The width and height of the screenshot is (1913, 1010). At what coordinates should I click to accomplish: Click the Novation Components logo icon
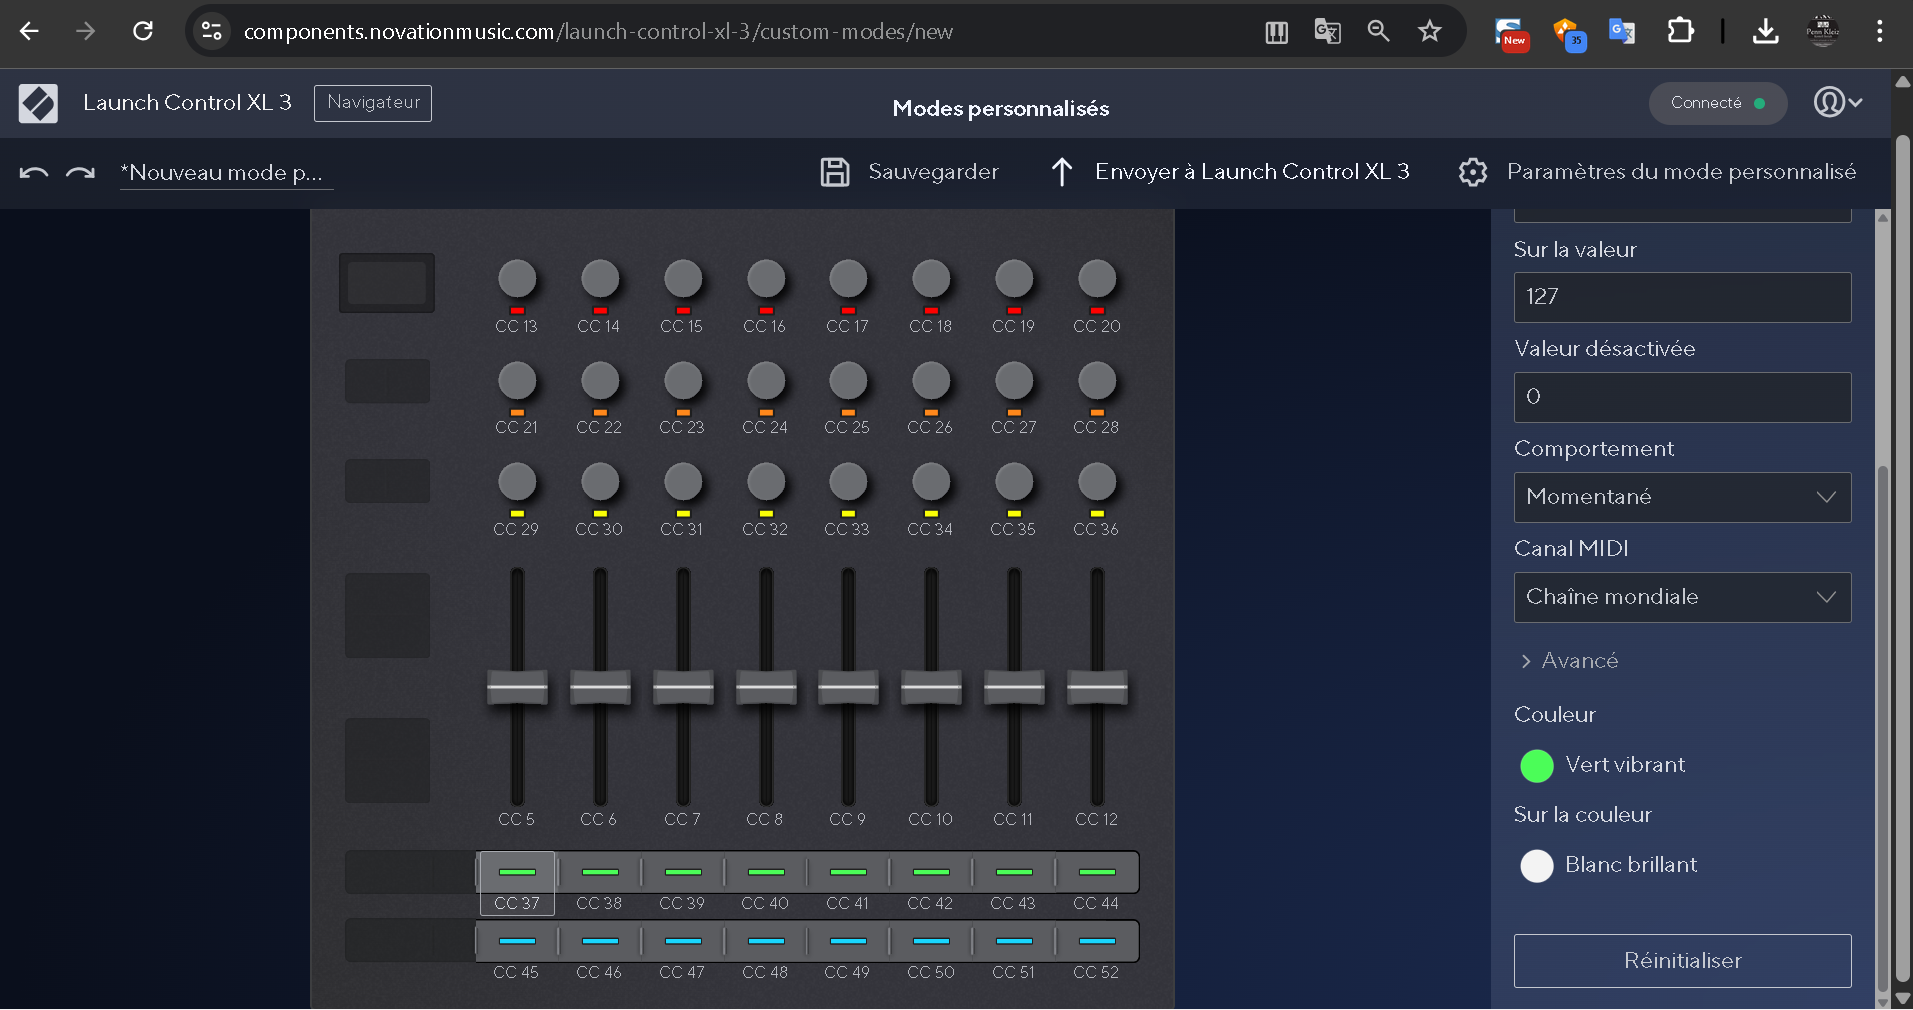[38, 103]
